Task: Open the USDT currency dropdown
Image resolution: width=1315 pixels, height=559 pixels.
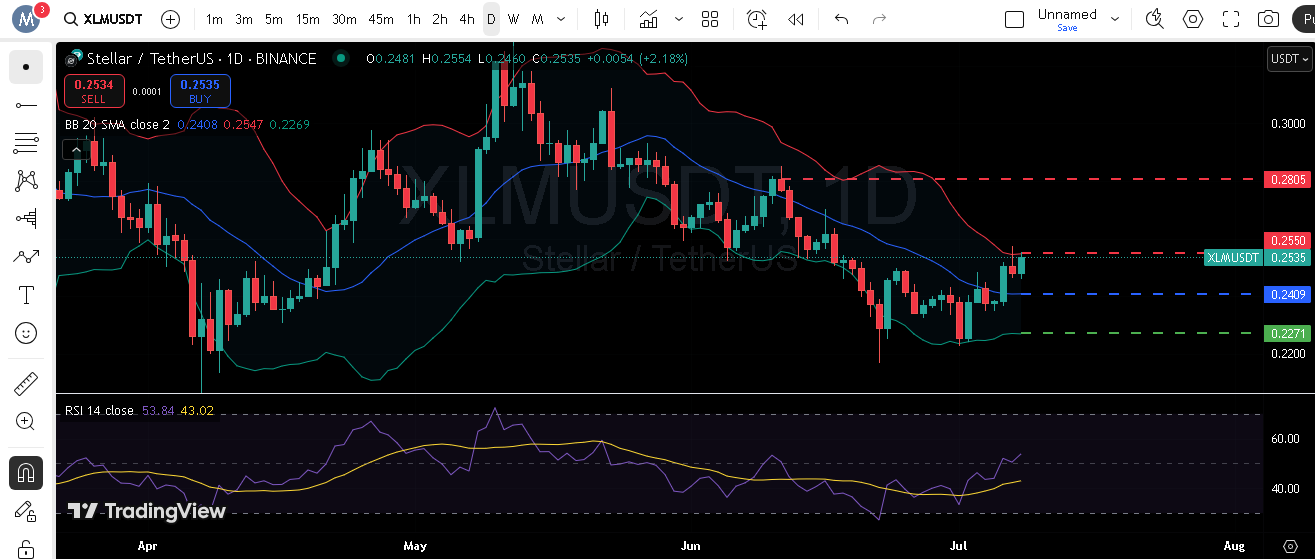Action: click(1288, 59)
